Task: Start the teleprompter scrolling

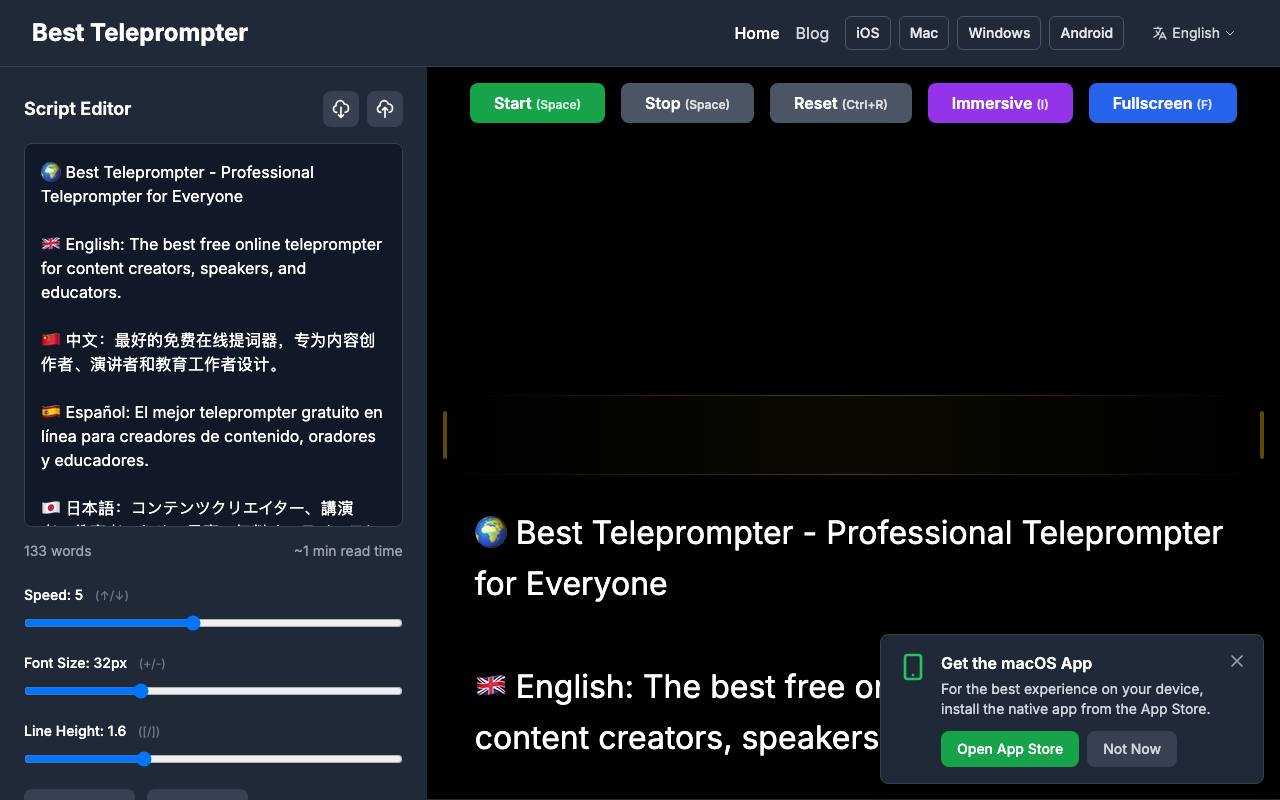Action: point(537,103)
